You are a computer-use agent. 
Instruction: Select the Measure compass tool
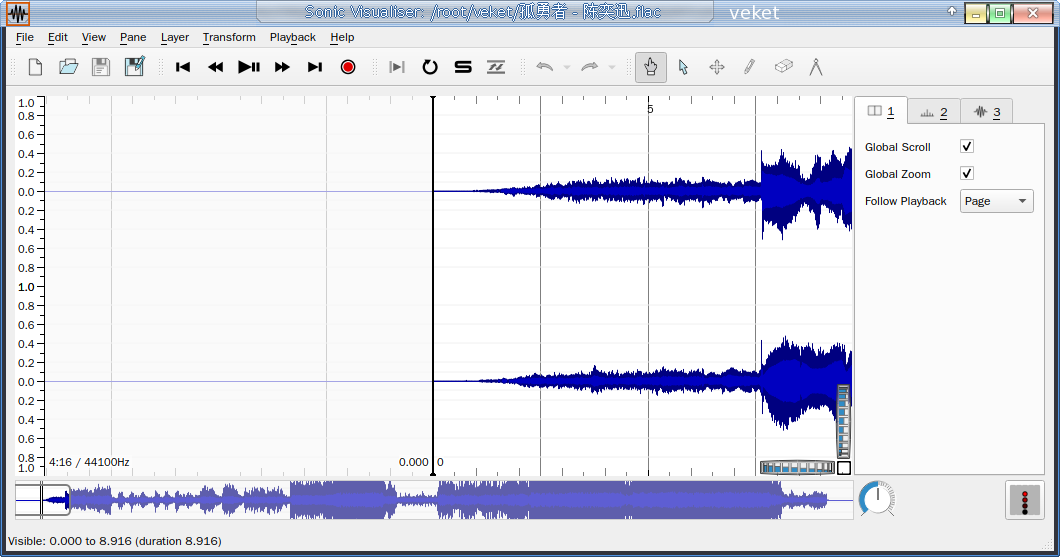pyautogui.click(x=816, y=67)
